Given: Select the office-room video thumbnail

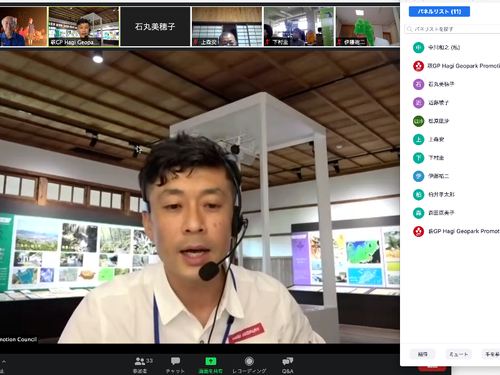Looking at the screenshot, I should coord(299,26).
